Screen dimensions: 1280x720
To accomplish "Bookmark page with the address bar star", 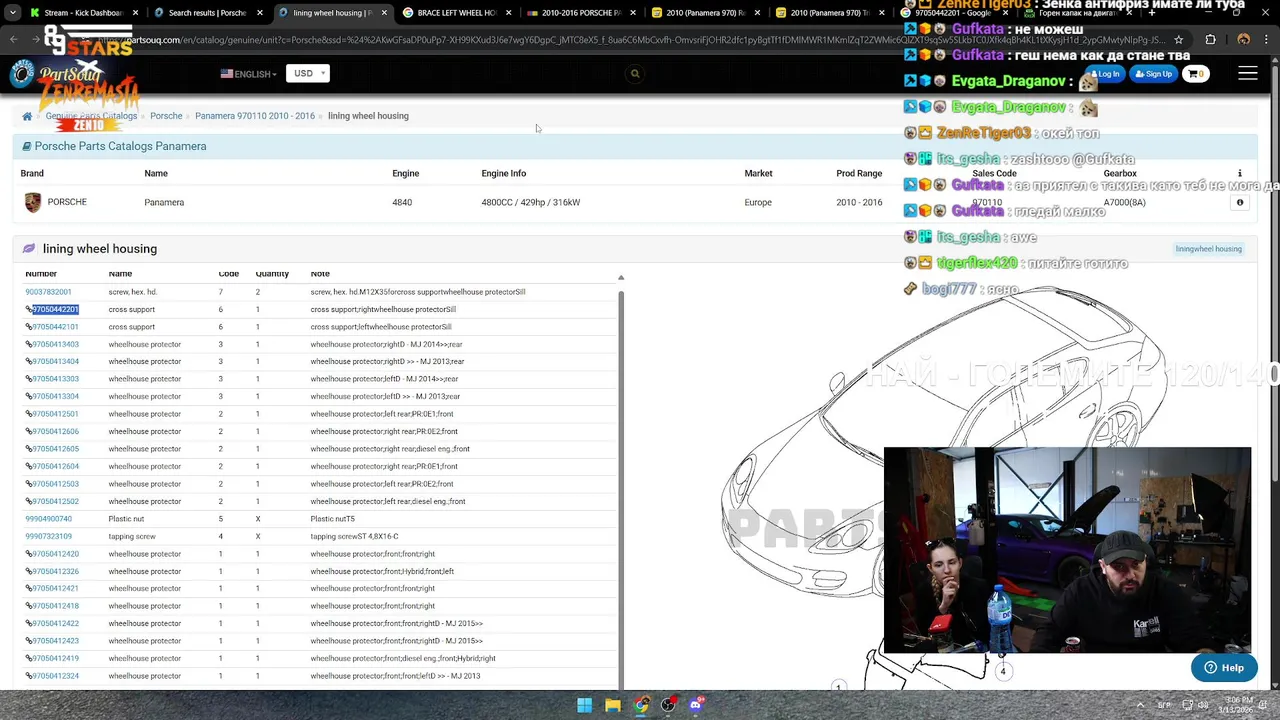I will tap(1180, 40).
